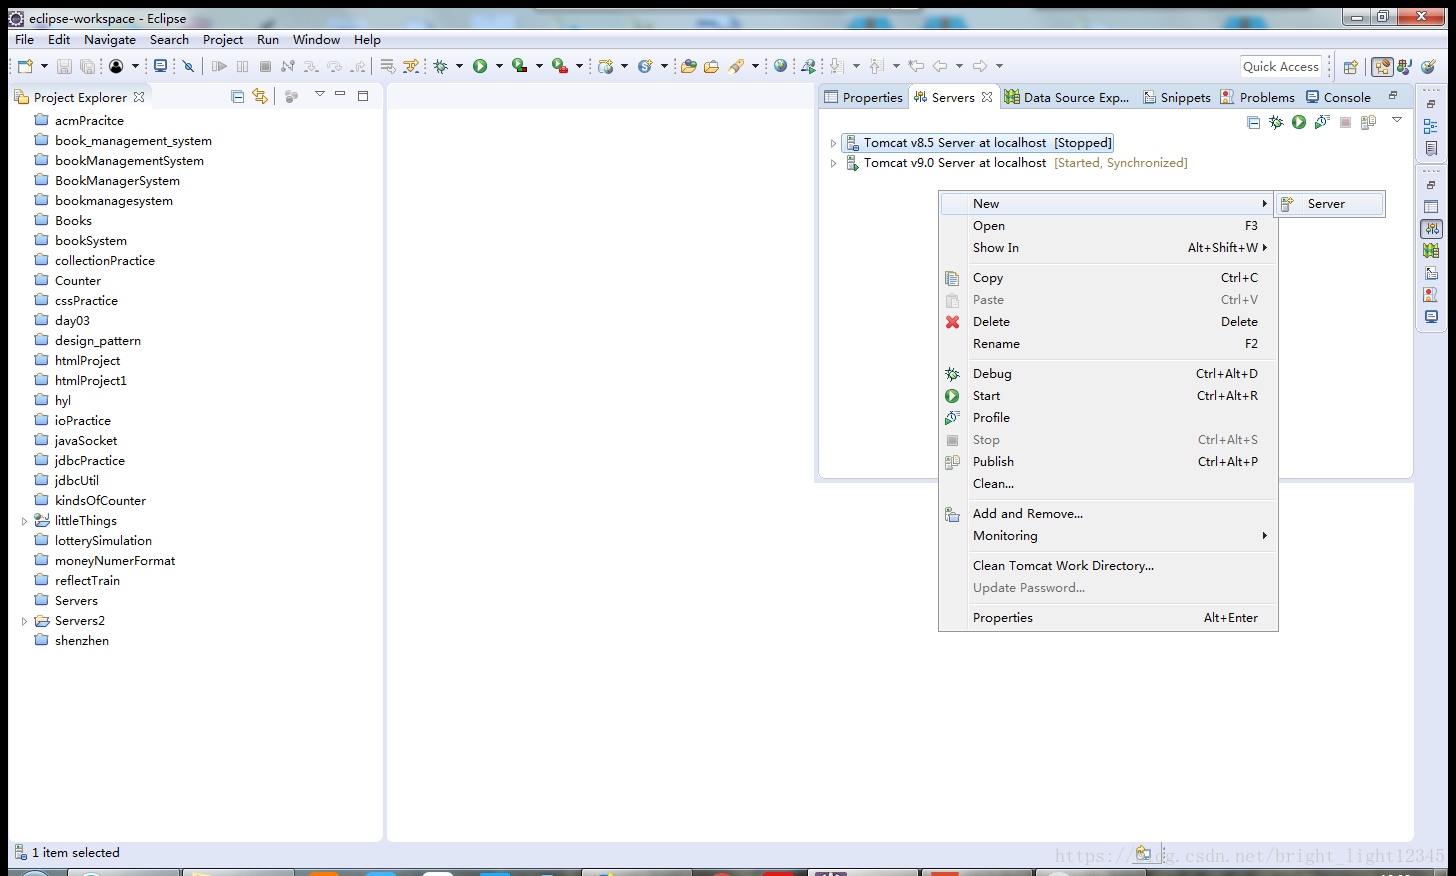Open the Navigate menu
Screen dimensions: 1456x876
pos(110,40)
